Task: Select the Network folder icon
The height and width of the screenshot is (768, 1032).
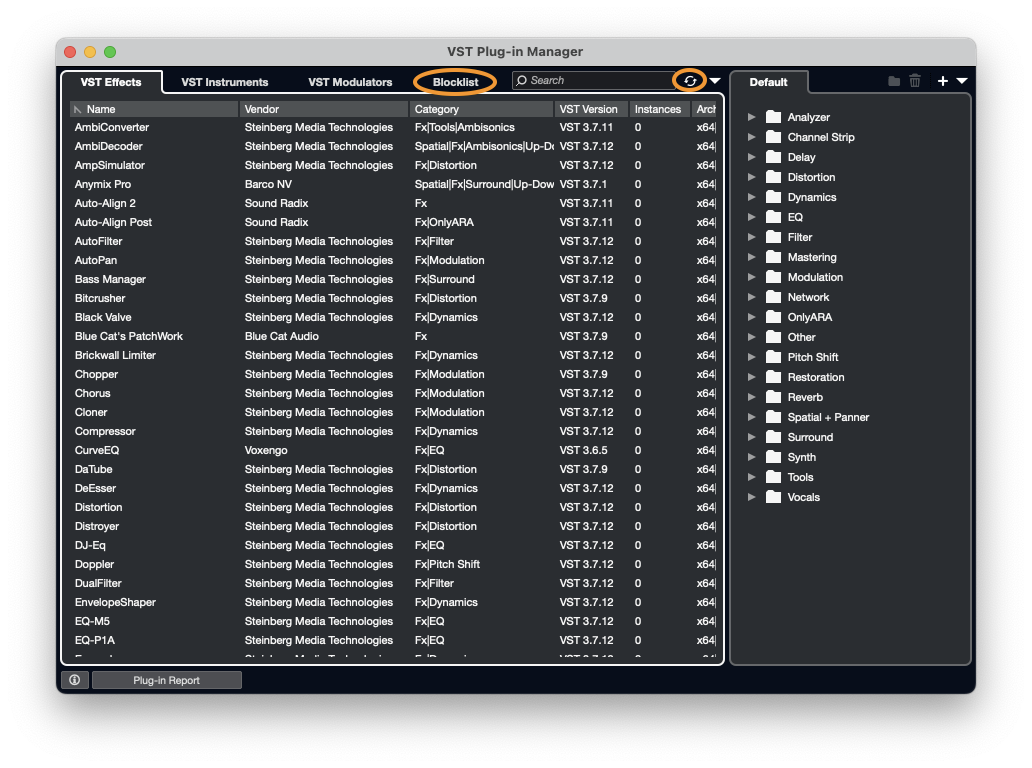Action: (773, 297)
